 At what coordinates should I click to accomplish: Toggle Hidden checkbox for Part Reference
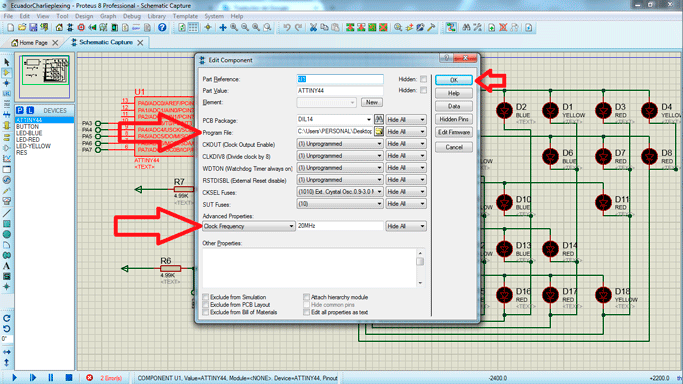[423, 79]
